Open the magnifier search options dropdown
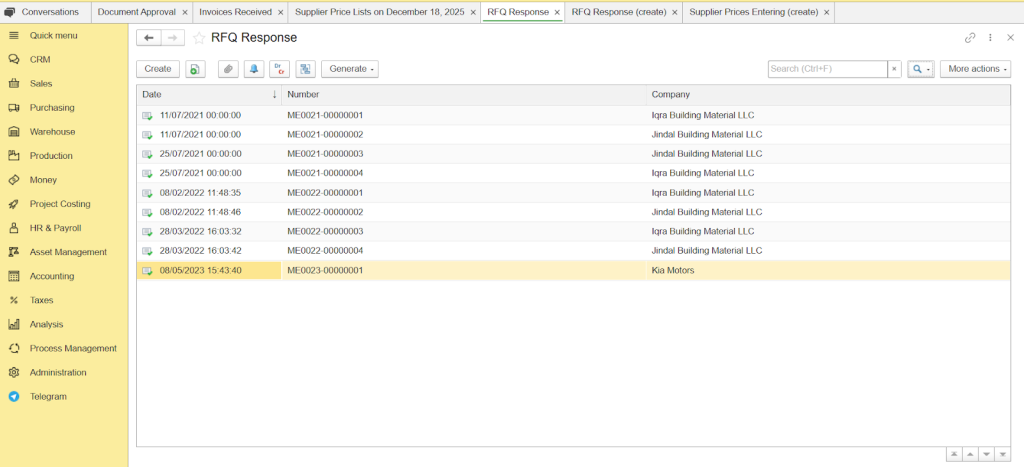Viewport: 1024px width, 467px height. [920, 69]
